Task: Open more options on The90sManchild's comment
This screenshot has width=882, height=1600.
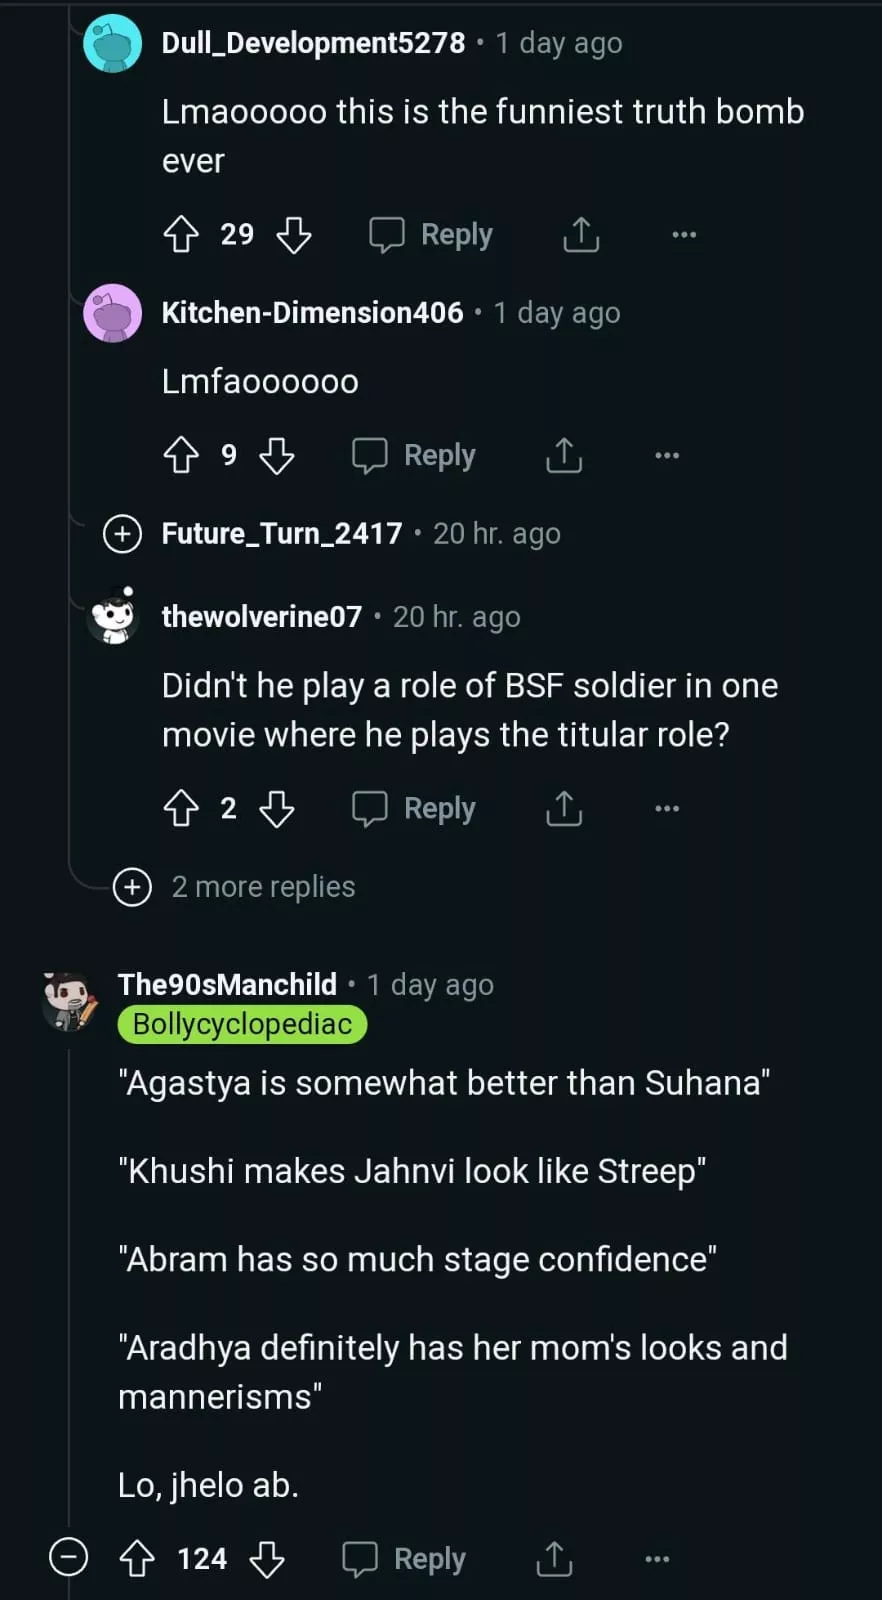Action: [657, 1559]
